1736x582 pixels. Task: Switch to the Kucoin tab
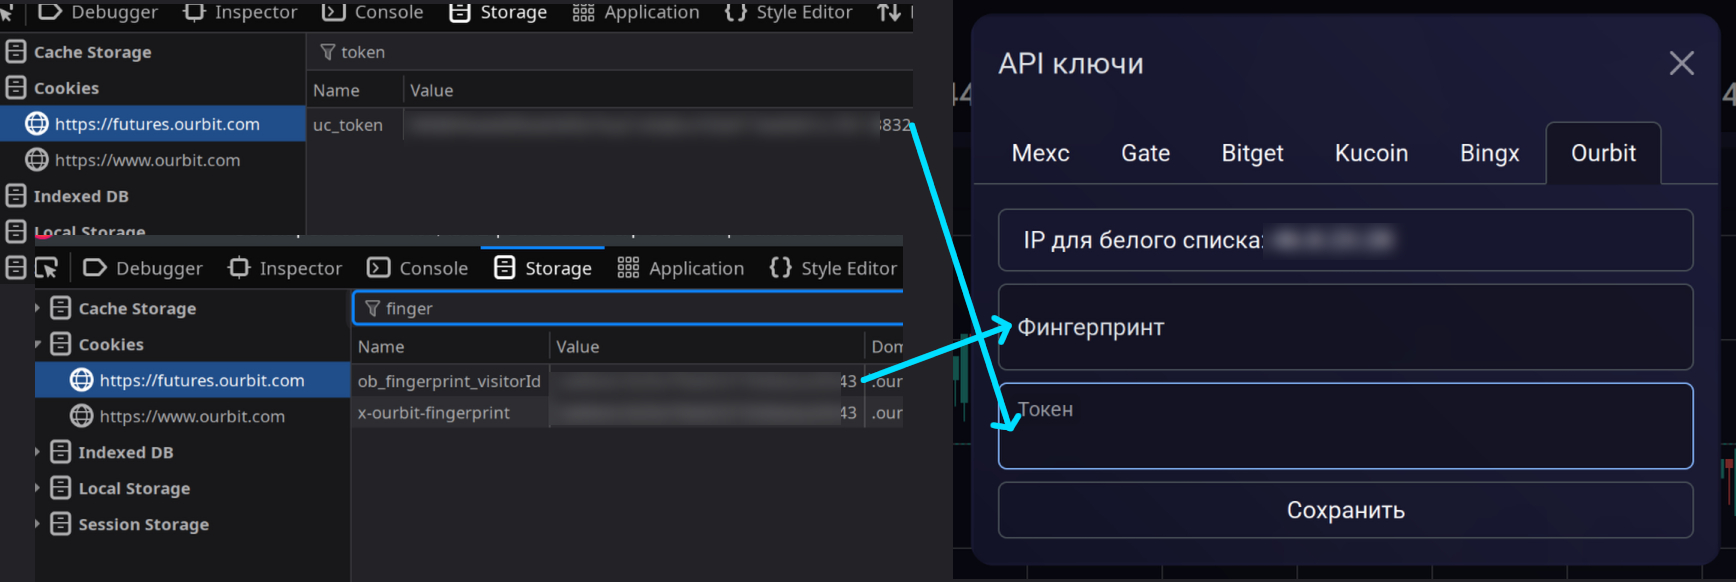(x=1371, y=153)
